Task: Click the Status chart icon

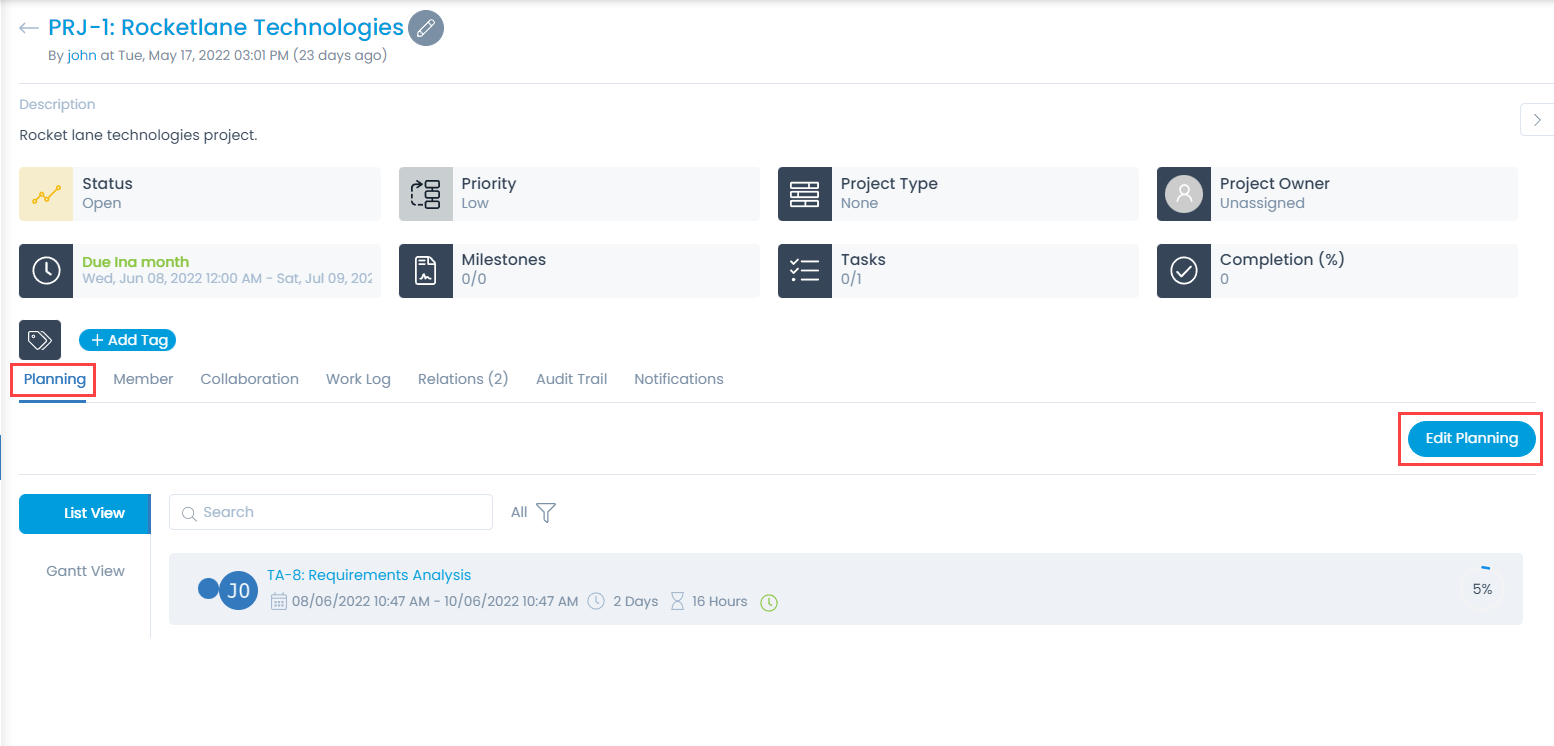Action: 46,194
